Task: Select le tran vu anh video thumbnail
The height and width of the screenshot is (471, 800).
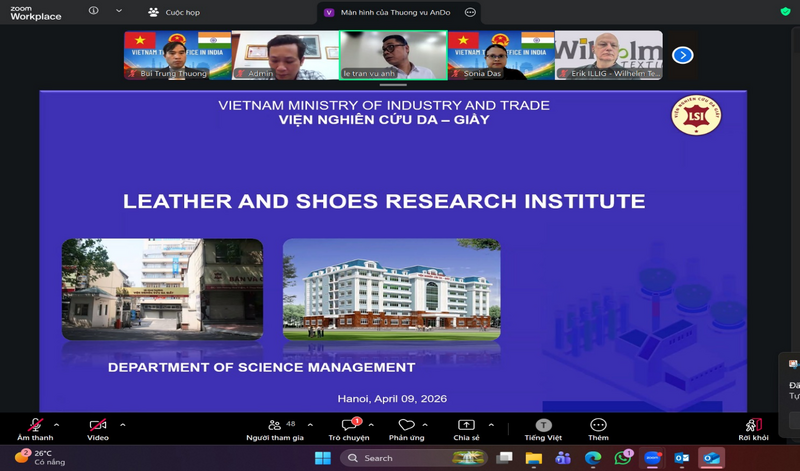Action: point(393,55)
